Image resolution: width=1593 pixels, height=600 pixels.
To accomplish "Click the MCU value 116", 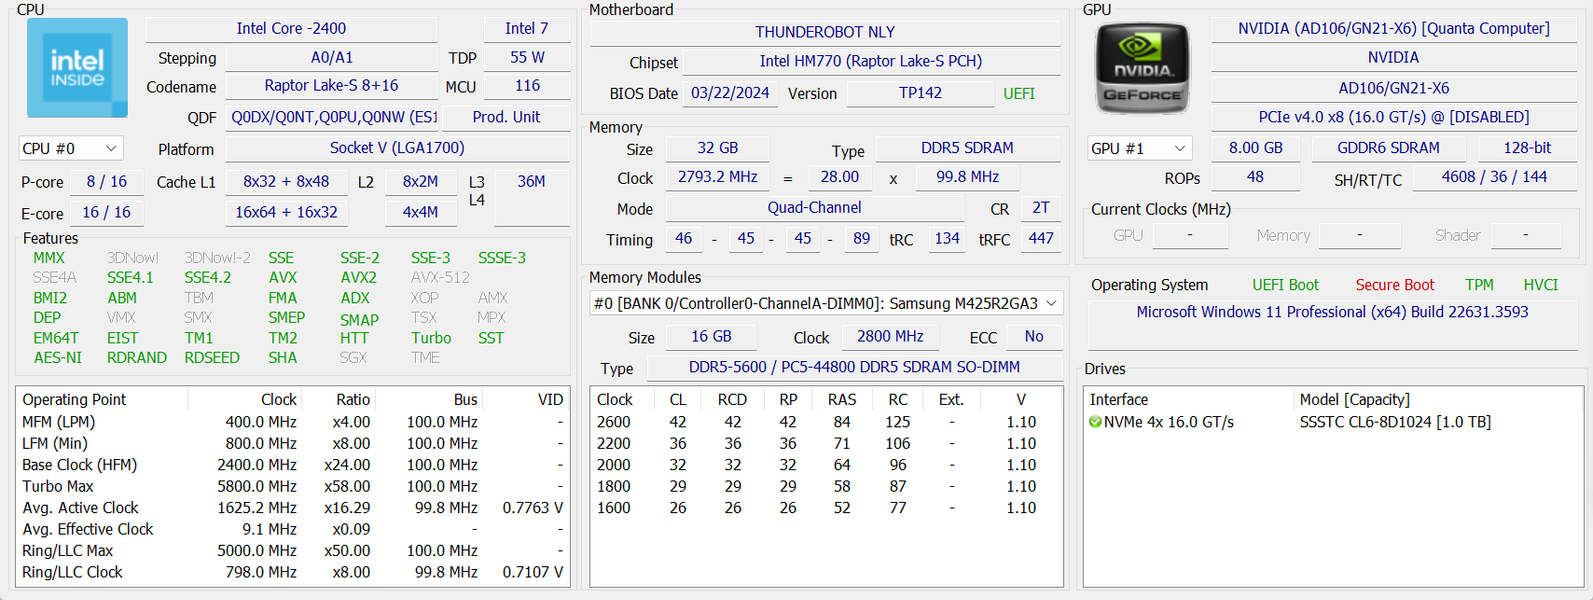I will point(526,86).
